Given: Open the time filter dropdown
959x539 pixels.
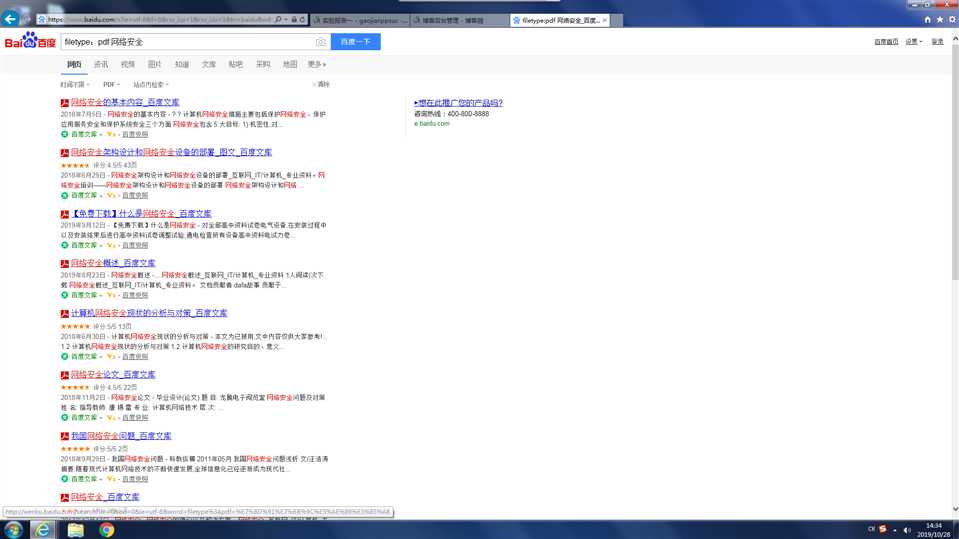Looking at the screenshot, I should [x=75, y=84].
